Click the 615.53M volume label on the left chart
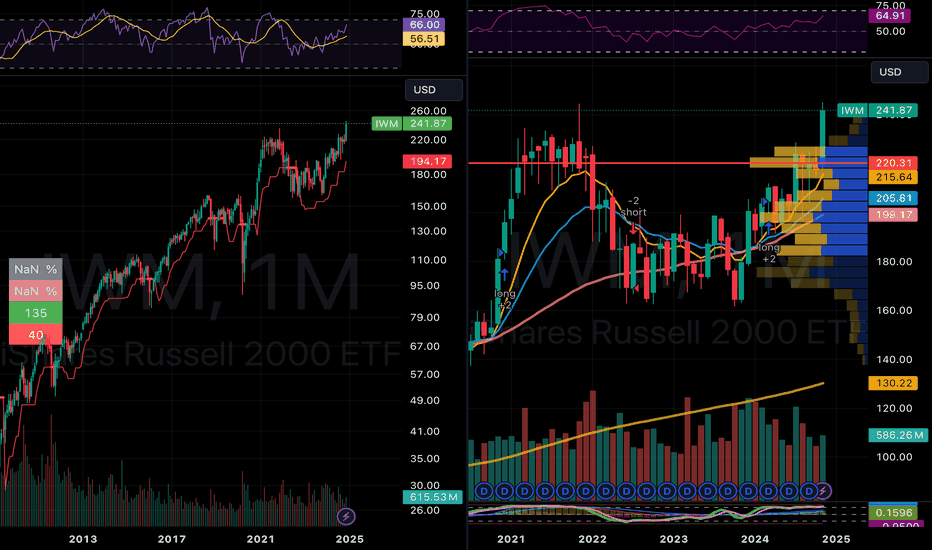The width and height of the screenshot is (932, 550). (433, 497)
